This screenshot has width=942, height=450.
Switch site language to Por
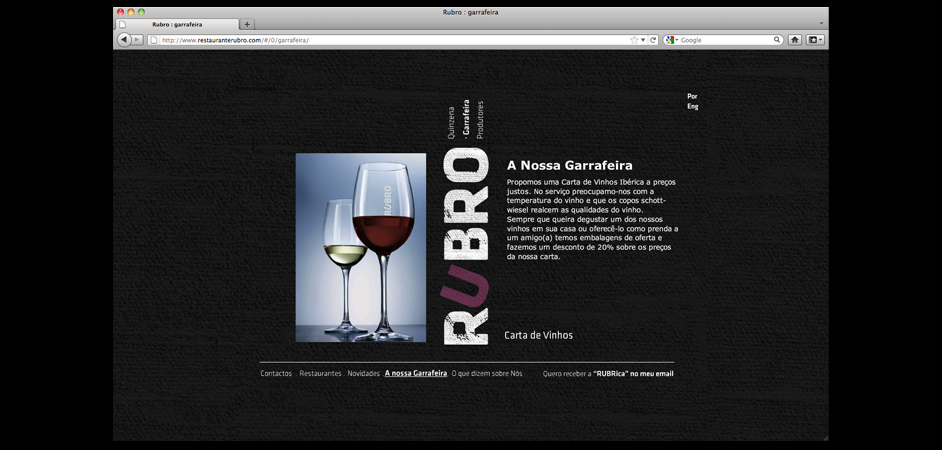click(692, 96)
